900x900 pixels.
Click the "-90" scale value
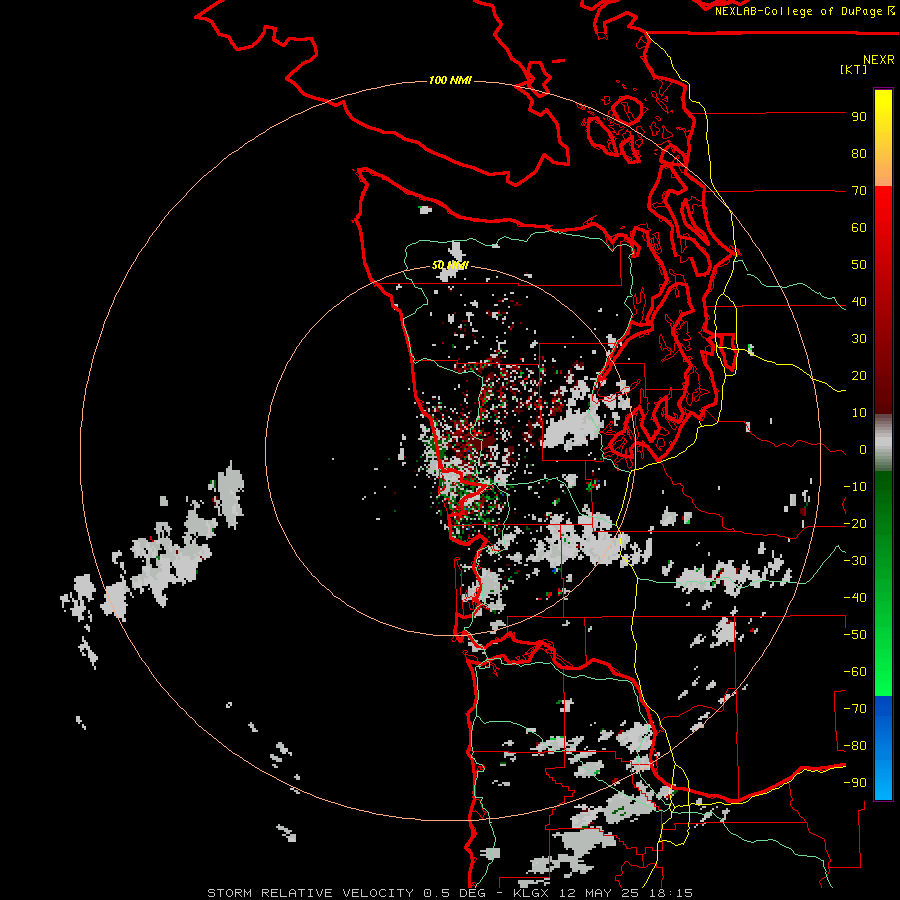(855, 783)
